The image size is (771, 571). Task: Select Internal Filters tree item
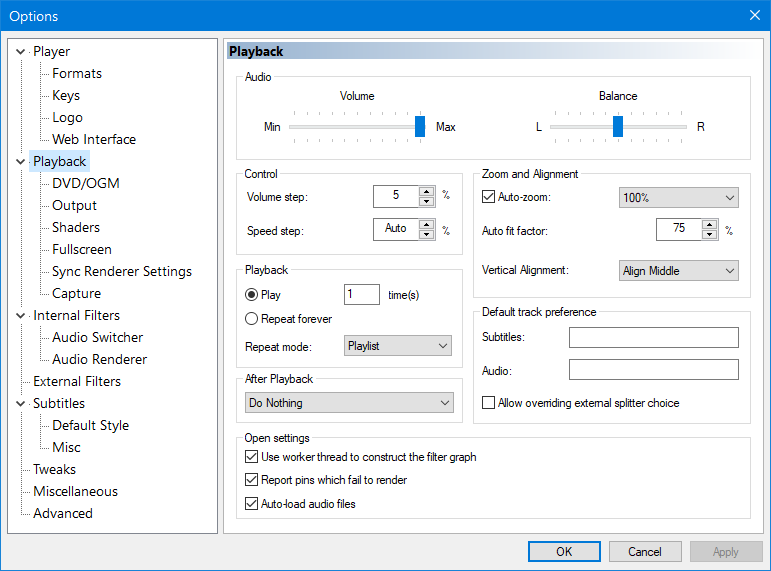click(x=77, y=316)
